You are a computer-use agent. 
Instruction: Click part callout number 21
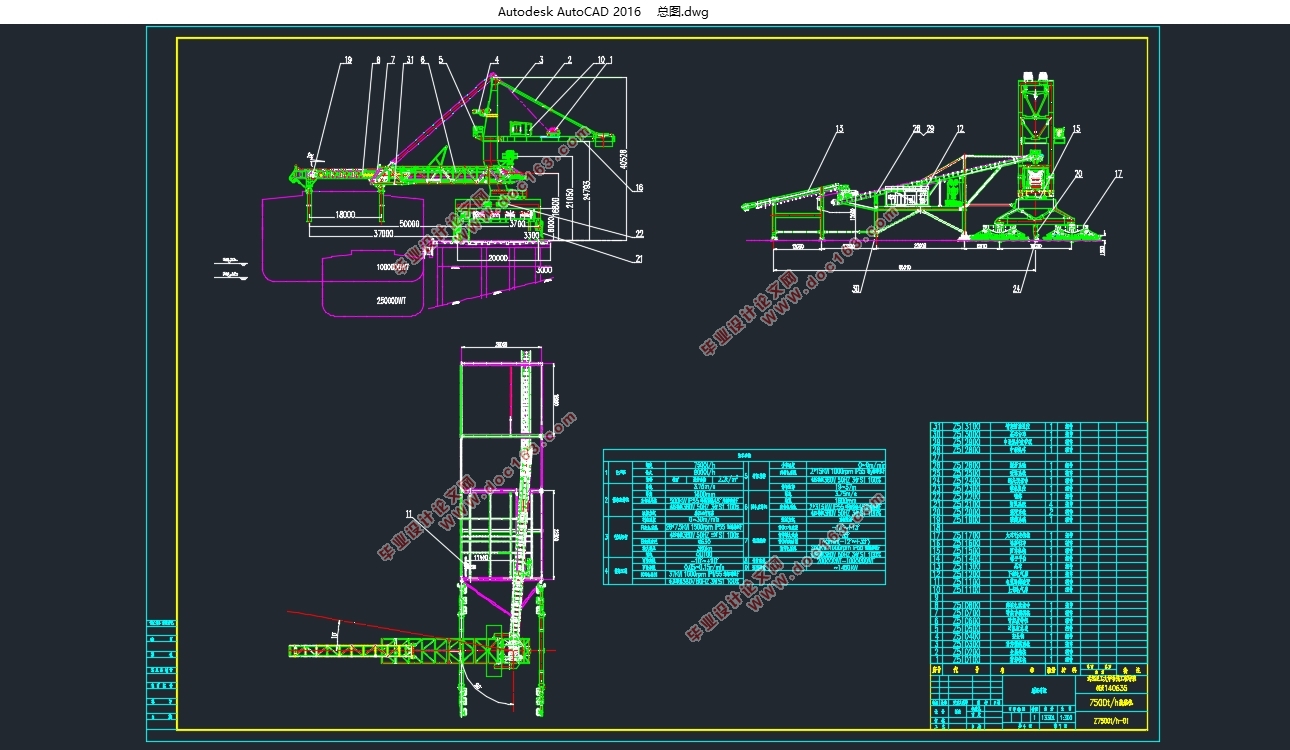coord(638,258)
